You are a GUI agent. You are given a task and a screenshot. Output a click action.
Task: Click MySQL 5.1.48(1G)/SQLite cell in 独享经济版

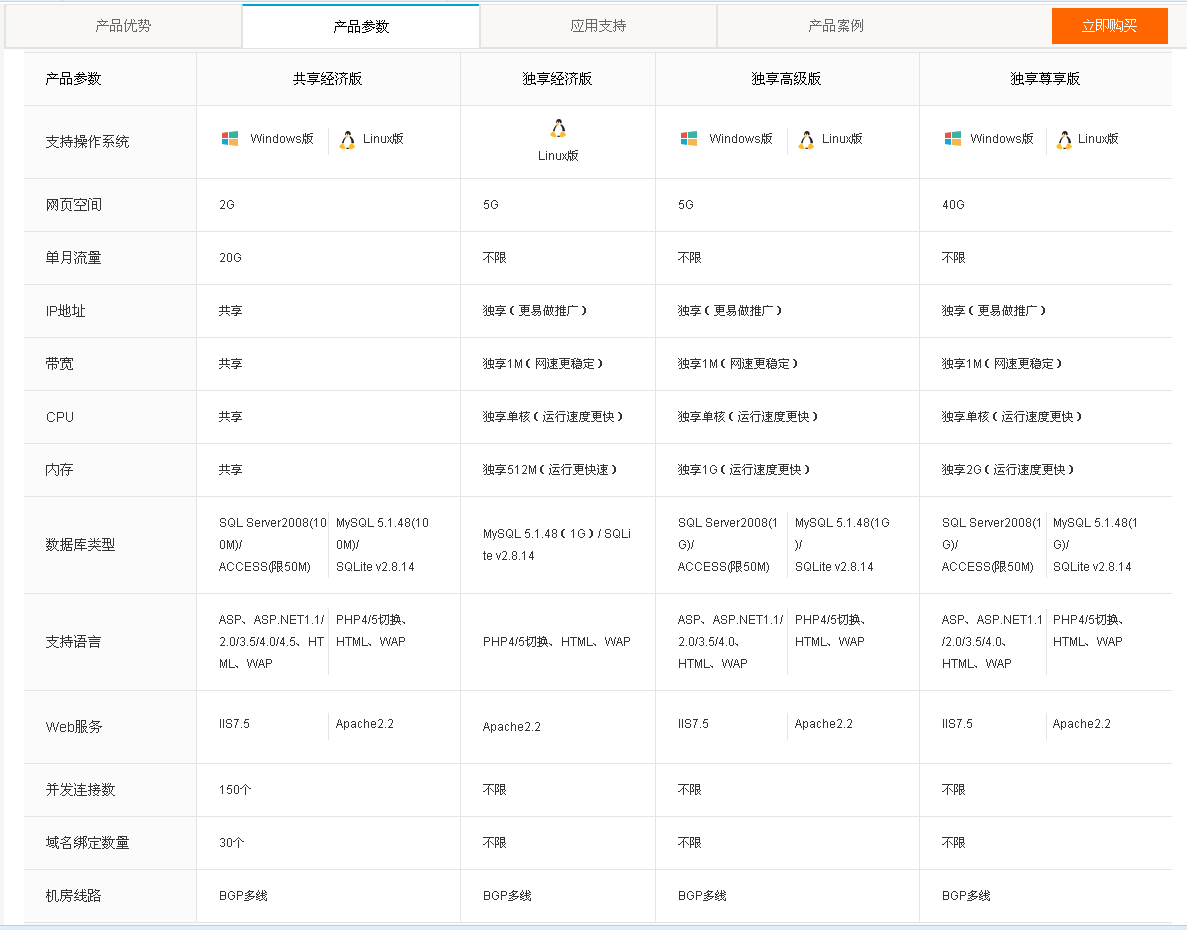point(557,544)
